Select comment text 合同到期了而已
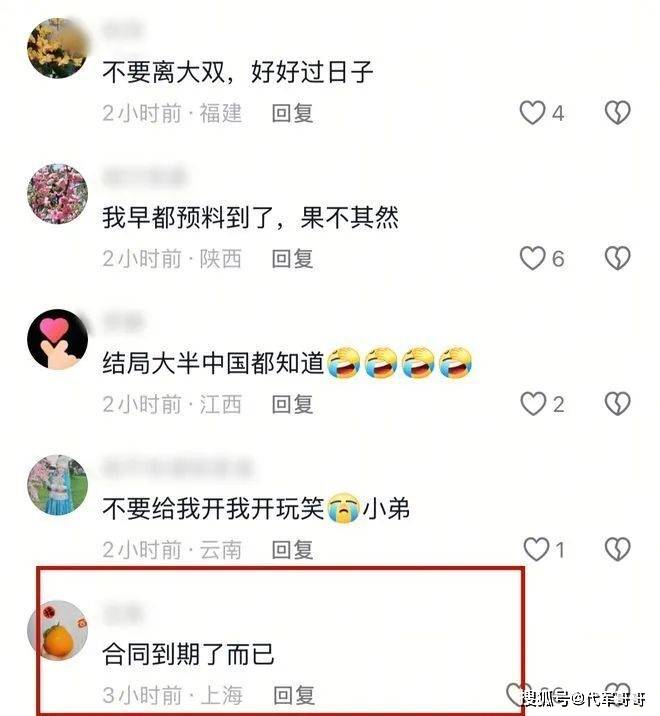 188,654
